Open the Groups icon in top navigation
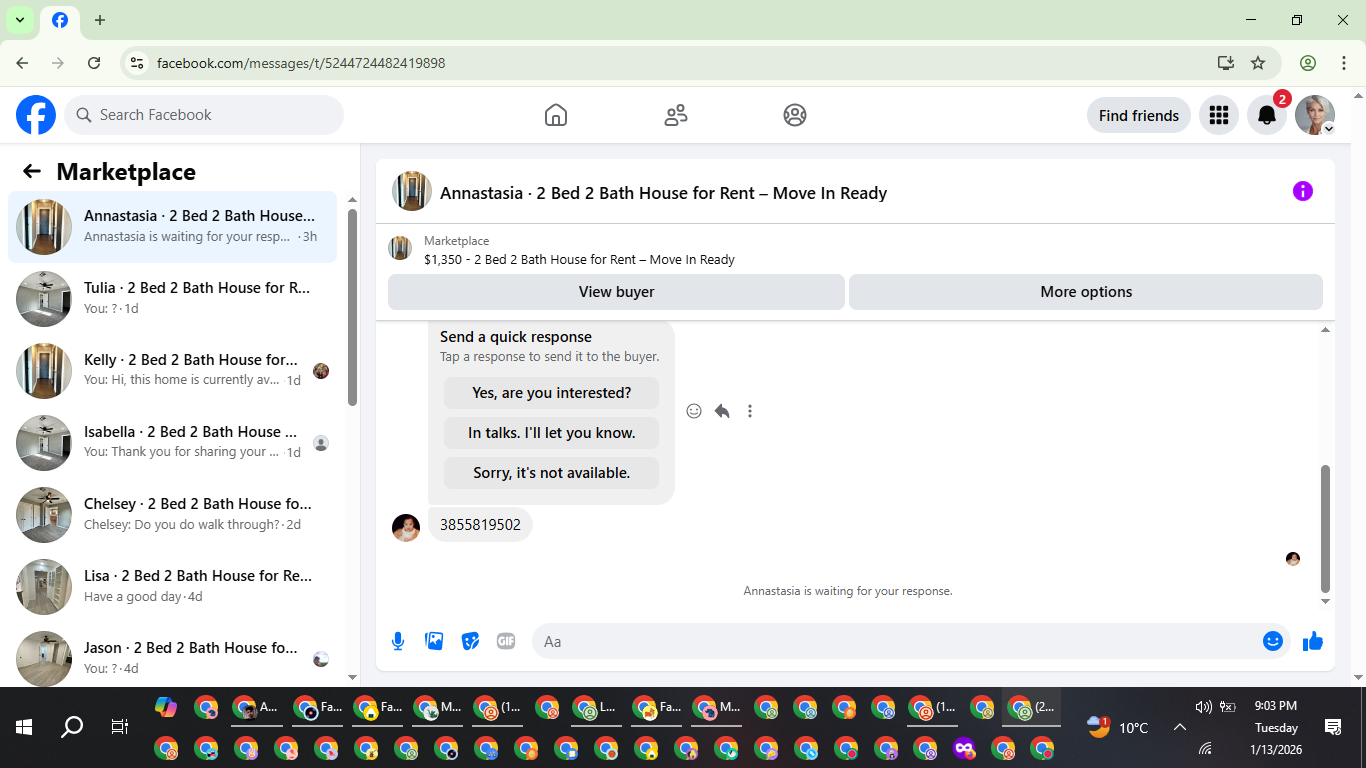Screen dimensions: 1366x768 (795, 115)
